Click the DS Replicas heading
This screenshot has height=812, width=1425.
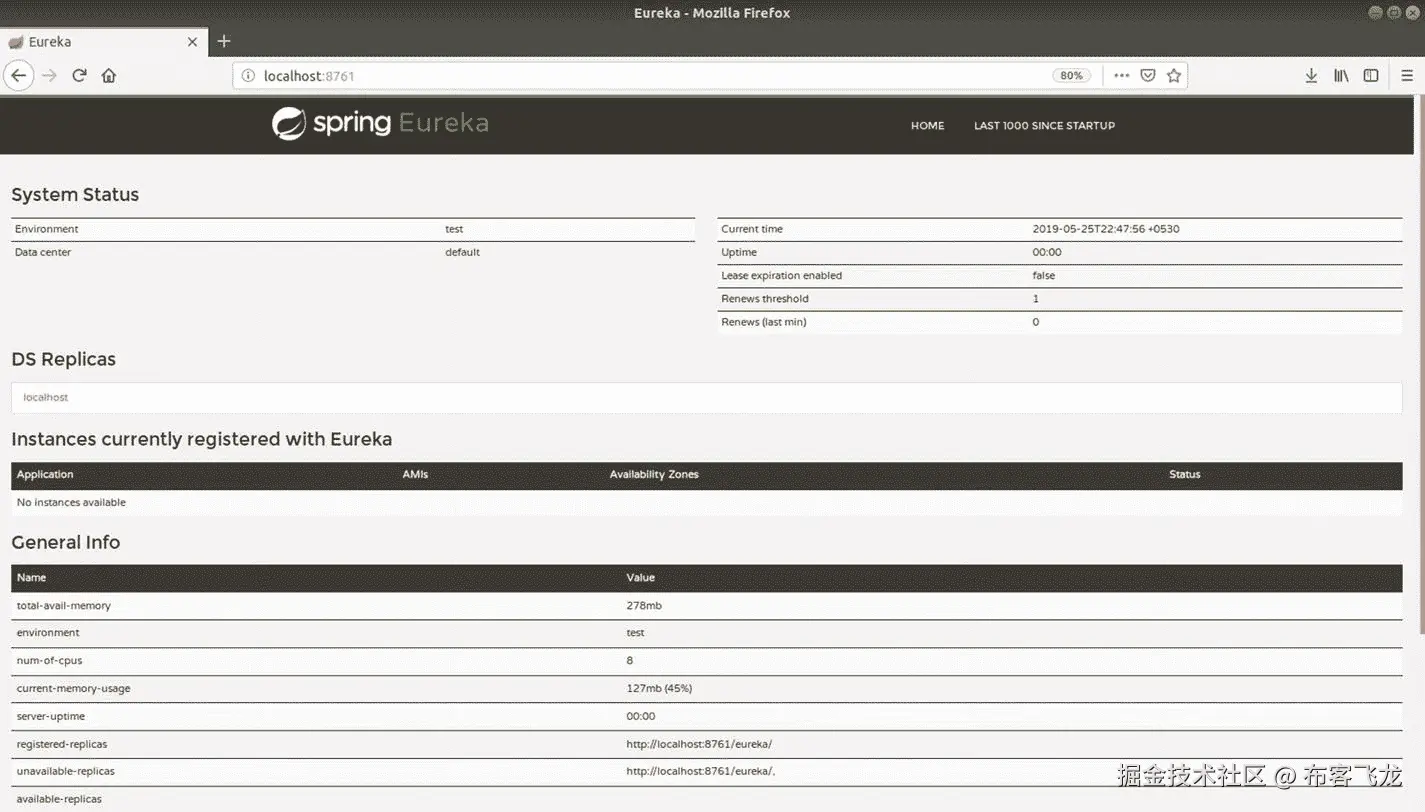click(63, 359)
